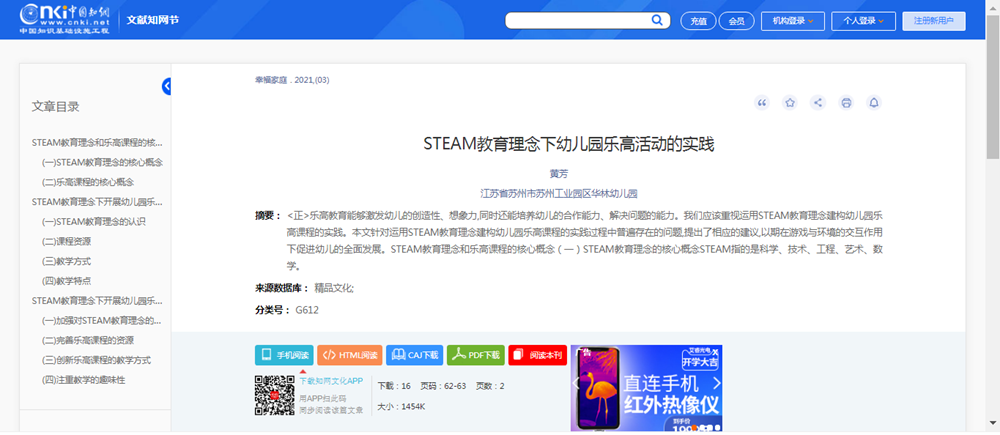Focus the top search input field
The width and height of the screenshot is (1000, 435).
578,20
